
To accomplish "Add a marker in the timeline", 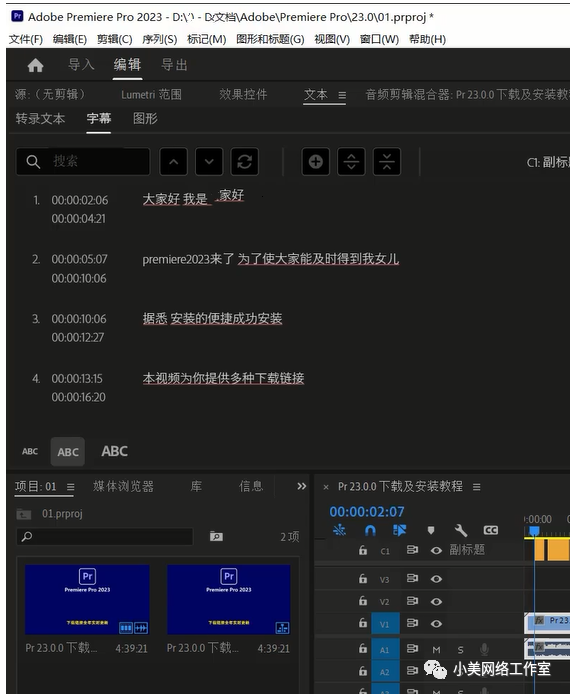I will 431,530.
